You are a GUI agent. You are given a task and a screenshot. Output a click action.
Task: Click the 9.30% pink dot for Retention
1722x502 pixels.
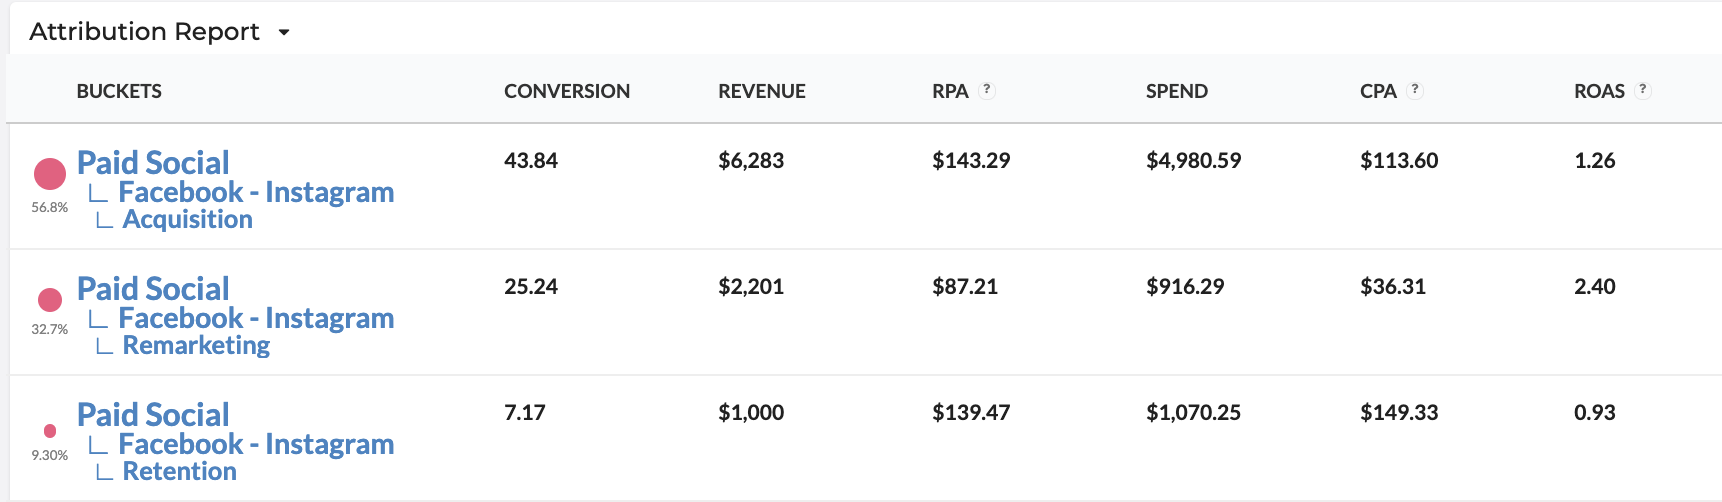click(x=50, y=431)
